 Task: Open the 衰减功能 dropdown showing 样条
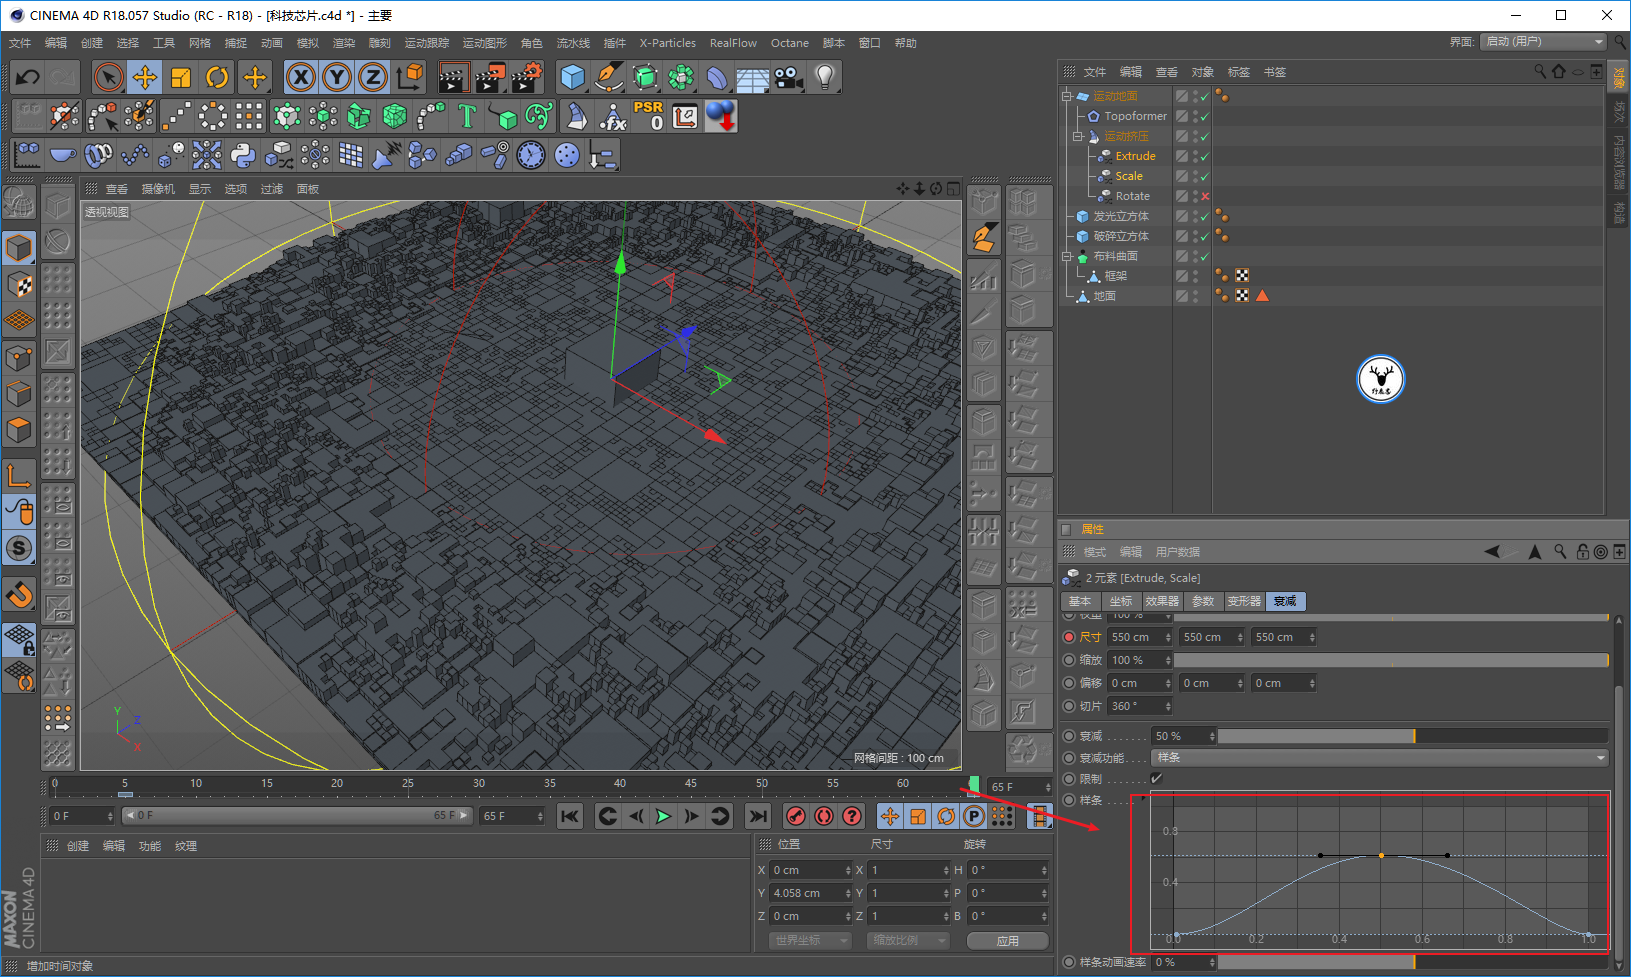tap(1380, 758)
